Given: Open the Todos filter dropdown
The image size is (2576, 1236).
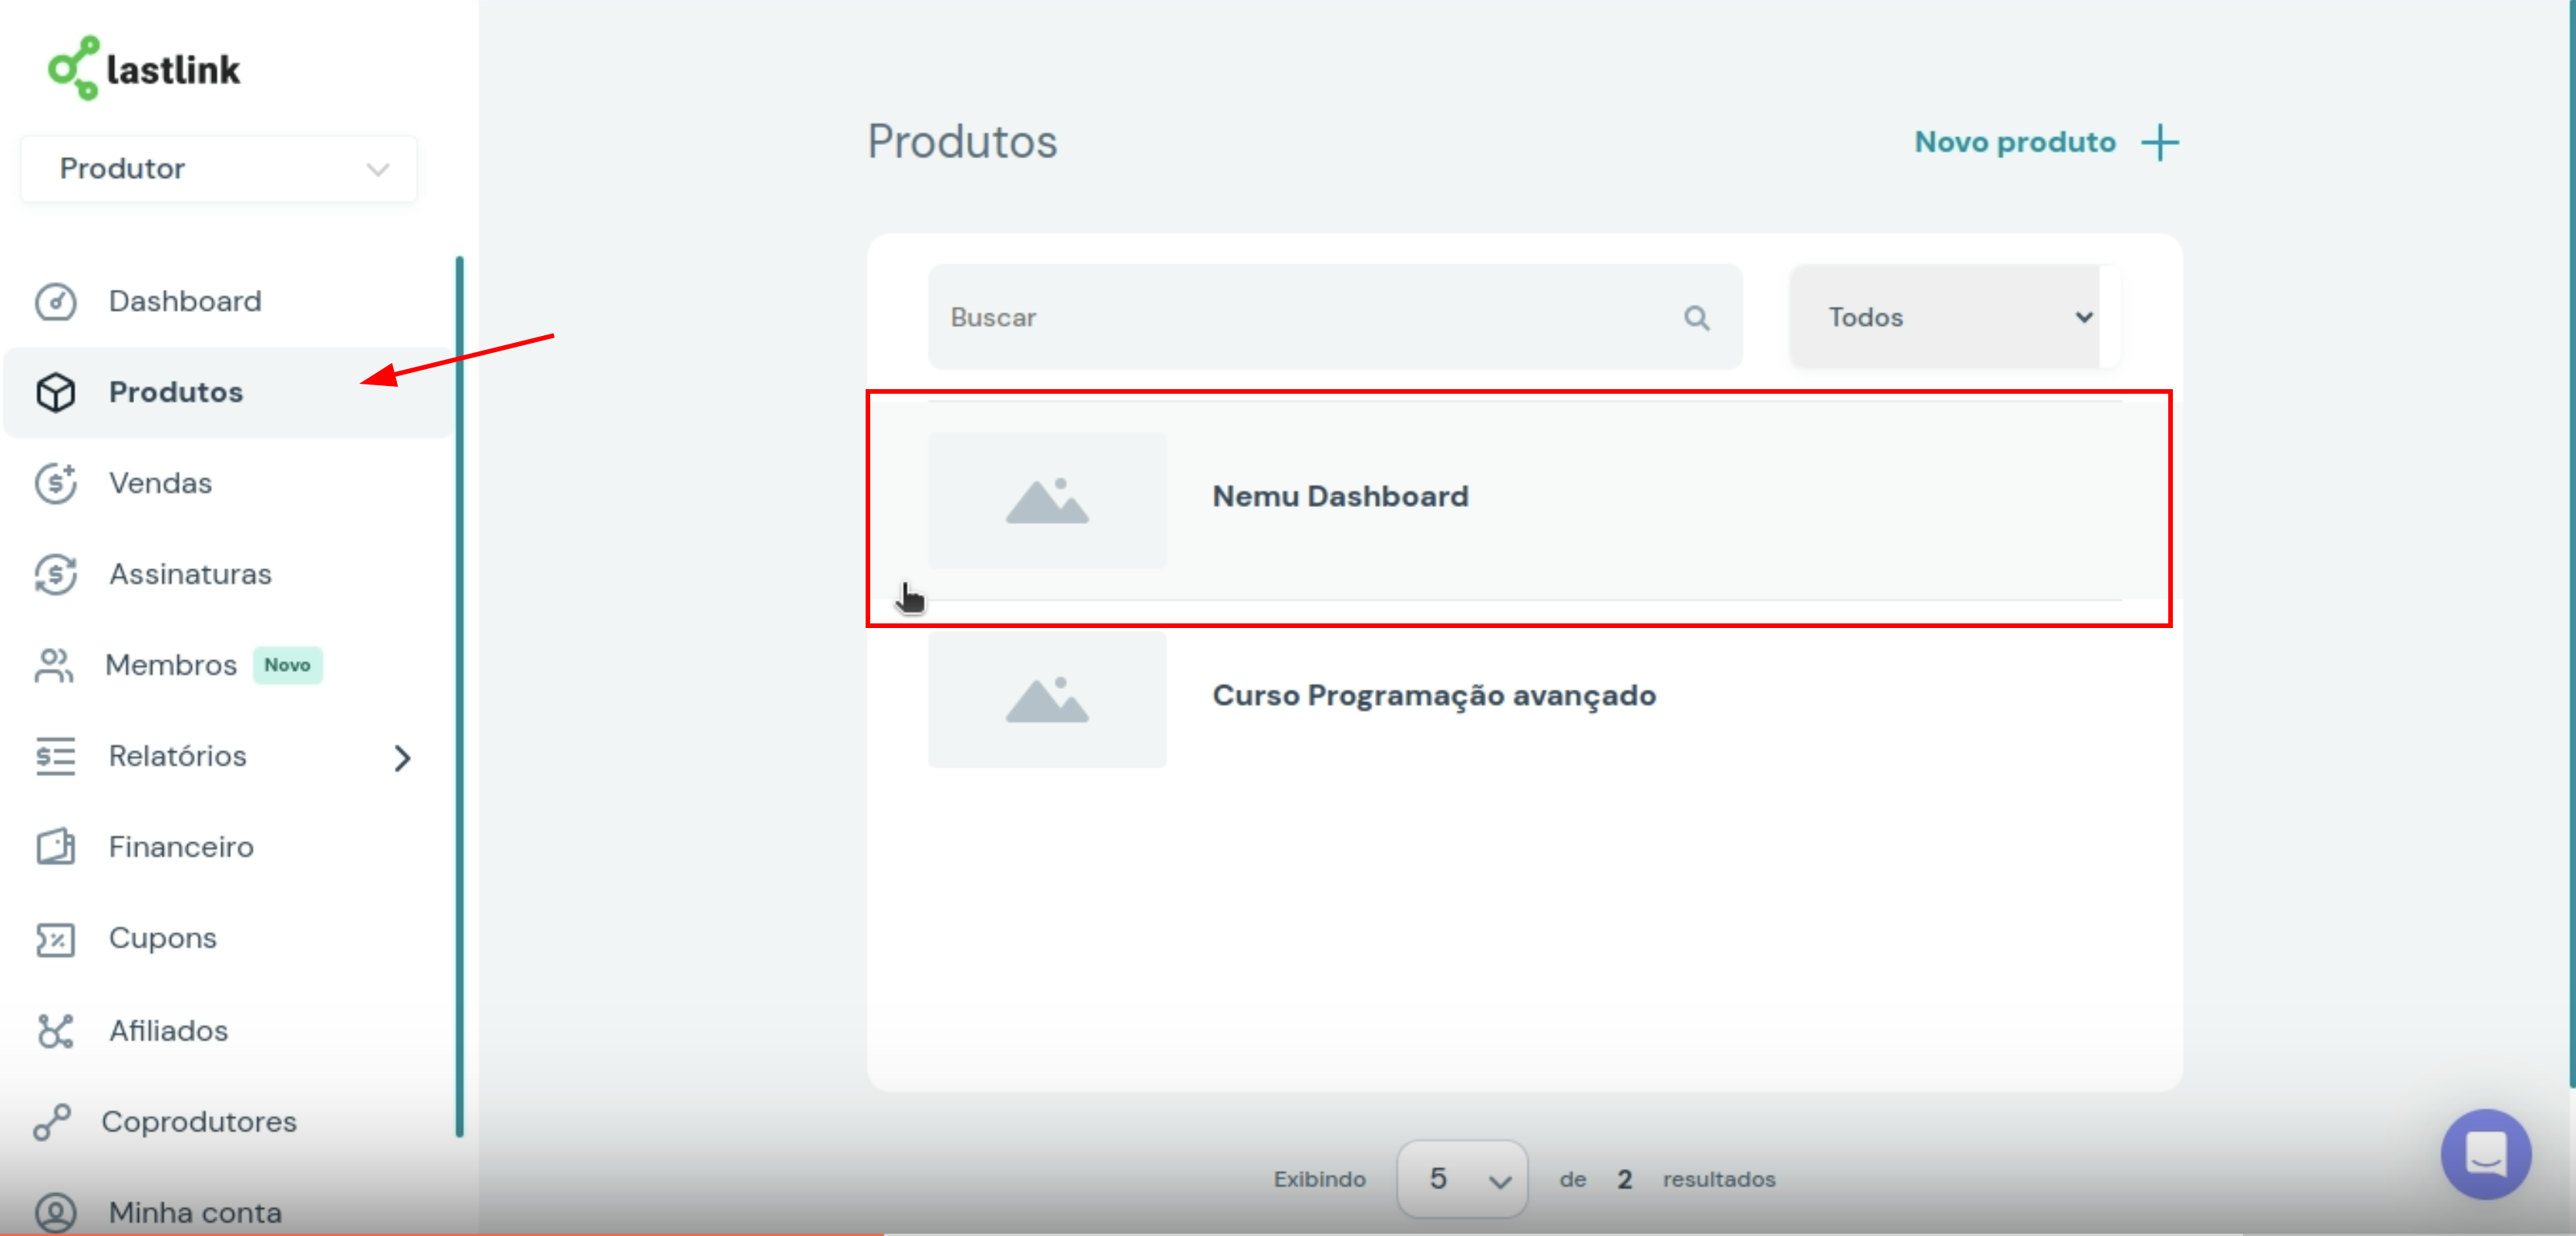Looking at the screenshot, I should [x=1954, y=317].
